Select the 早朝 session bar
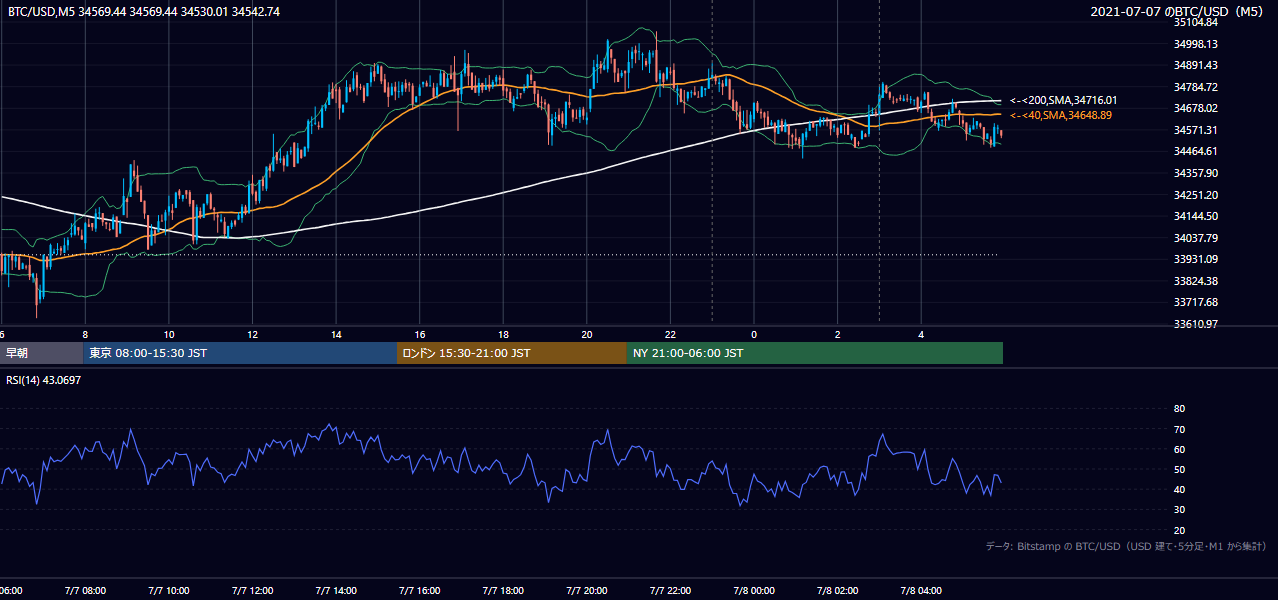The image size is (1278, 600). (x=42, y=353)
